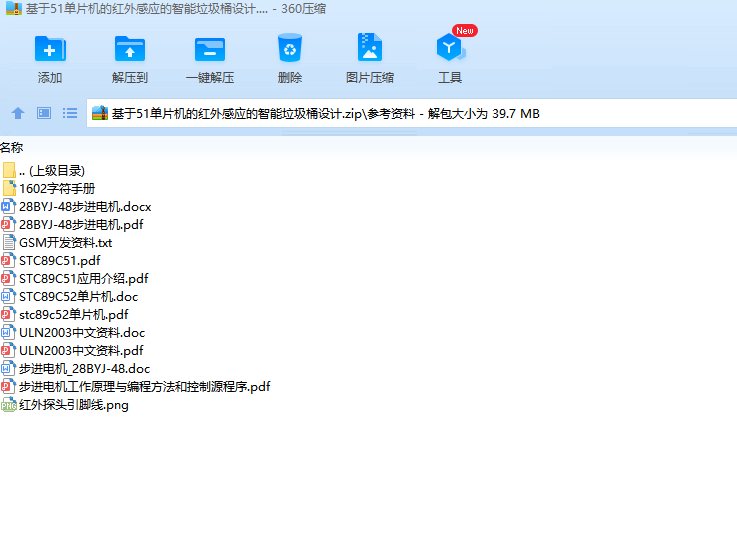The width and height of the screenshot is (737, 554).
Task: Click the archive path address field
Action: tap(411, 113)
